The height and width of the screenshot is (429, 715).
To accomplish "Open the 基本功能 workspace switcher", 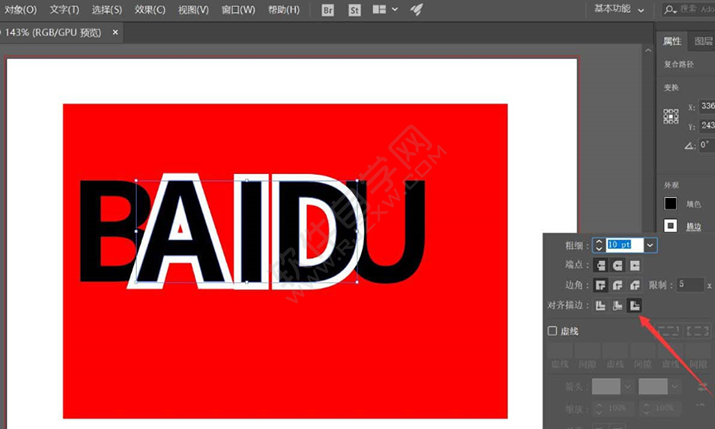I will tap(619, 9).
